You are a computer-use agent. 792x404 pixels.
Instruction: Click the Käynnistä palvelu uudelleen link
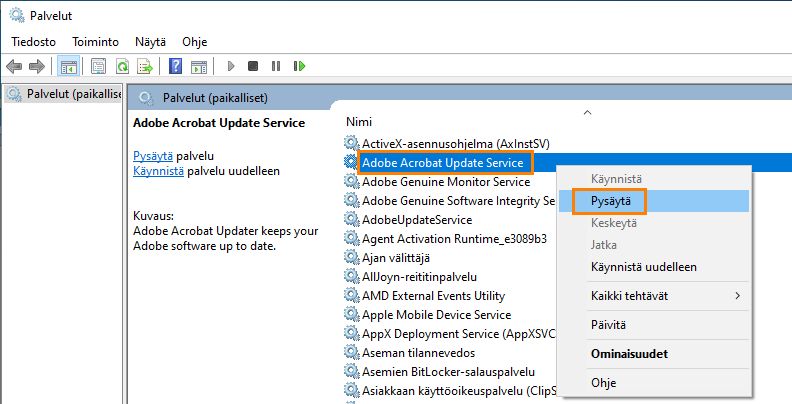point(158,171)
